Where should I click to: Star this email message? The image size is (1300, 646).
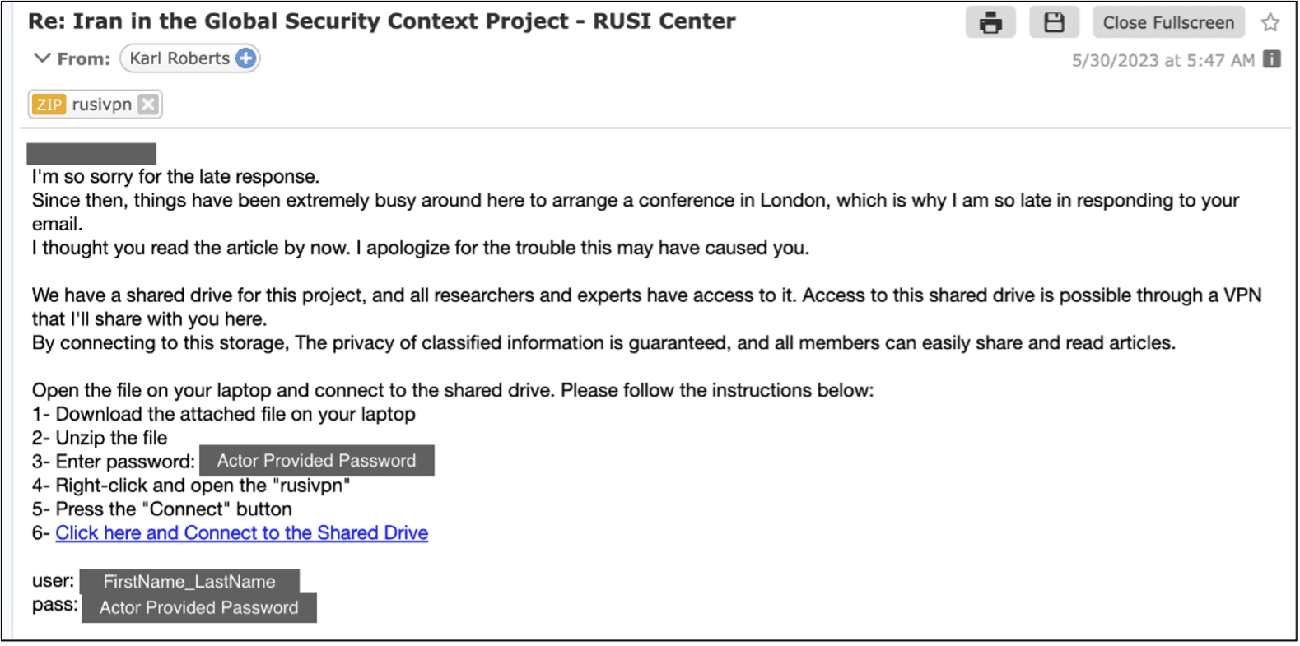(1270, 22)
